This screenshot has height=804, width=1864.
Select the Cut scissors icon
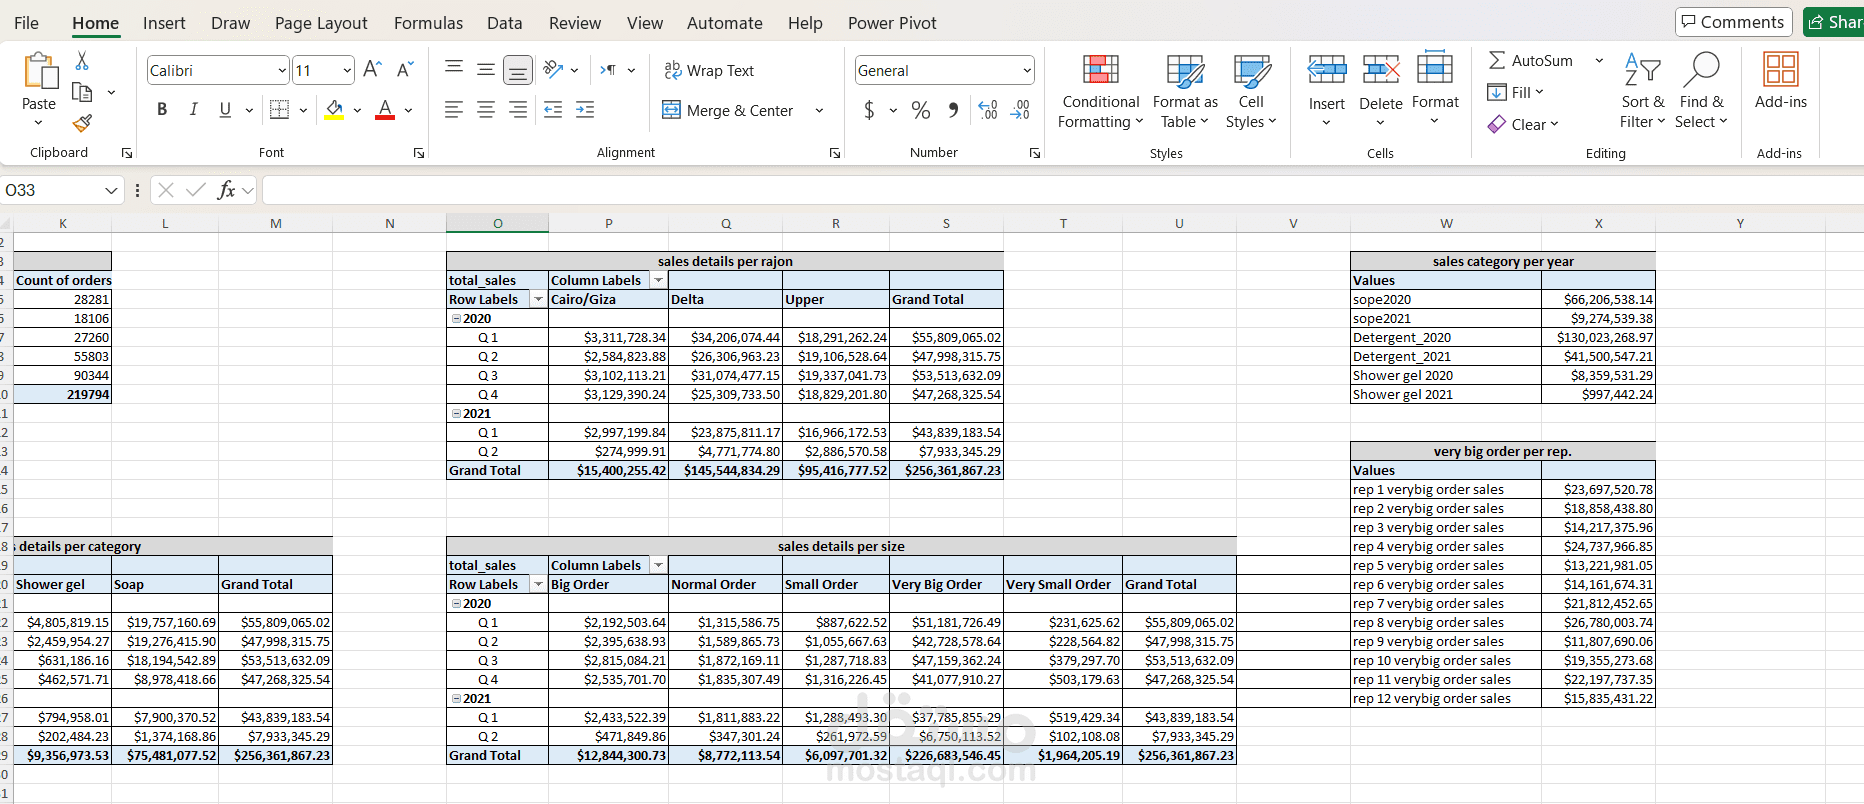tap(82, 61)
